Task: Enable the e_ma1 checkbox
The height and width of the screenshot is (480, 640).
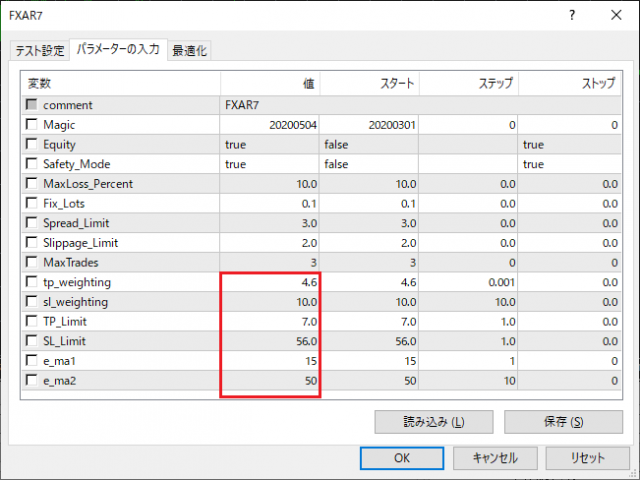Action: (31, 360)
